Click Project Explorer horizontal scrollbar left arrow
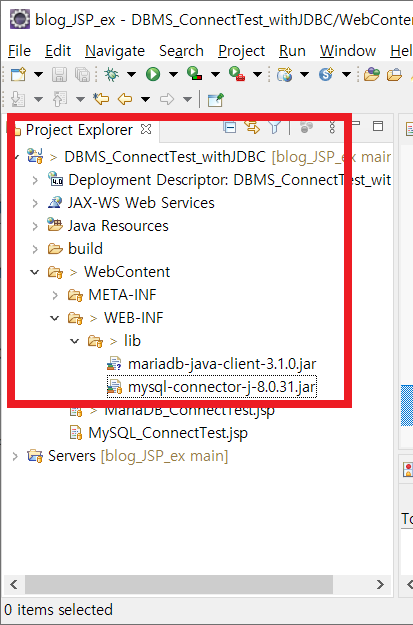Screen dimensions: 413x625 click(x=14, y=585)
